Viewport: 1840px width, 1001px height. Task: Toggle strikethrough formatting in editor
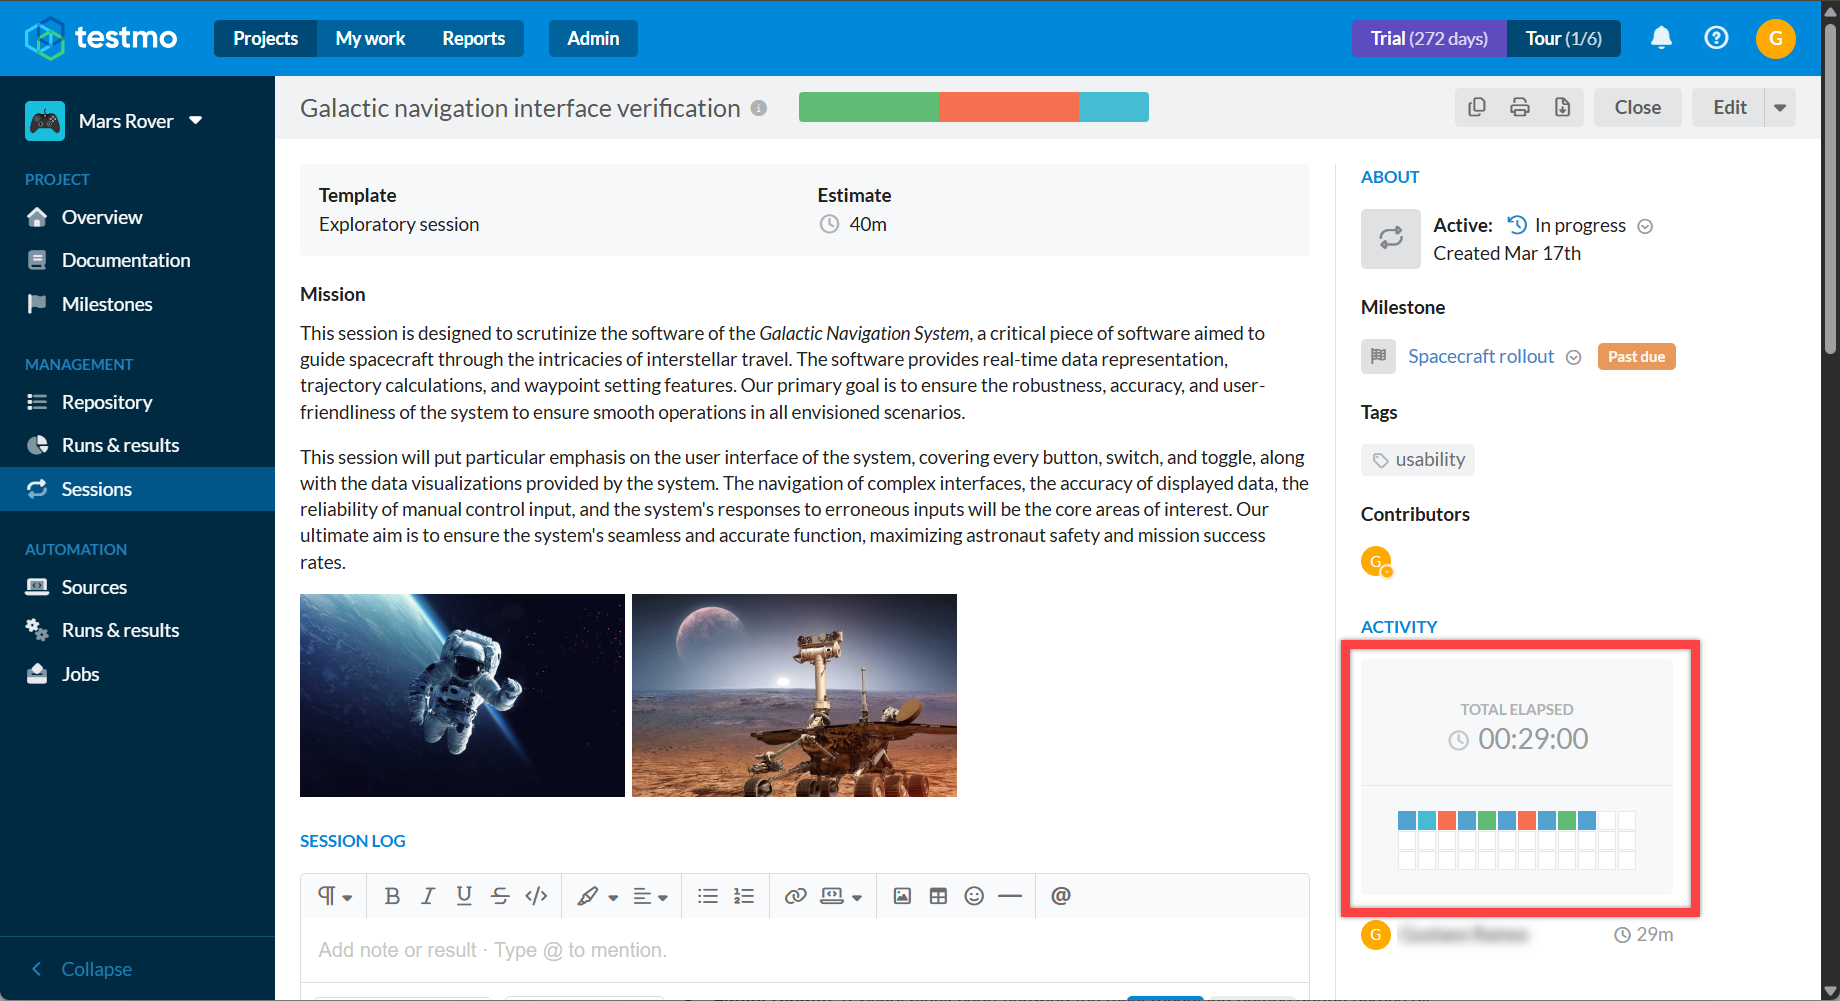pyautogui.click(x=500, y=896)
